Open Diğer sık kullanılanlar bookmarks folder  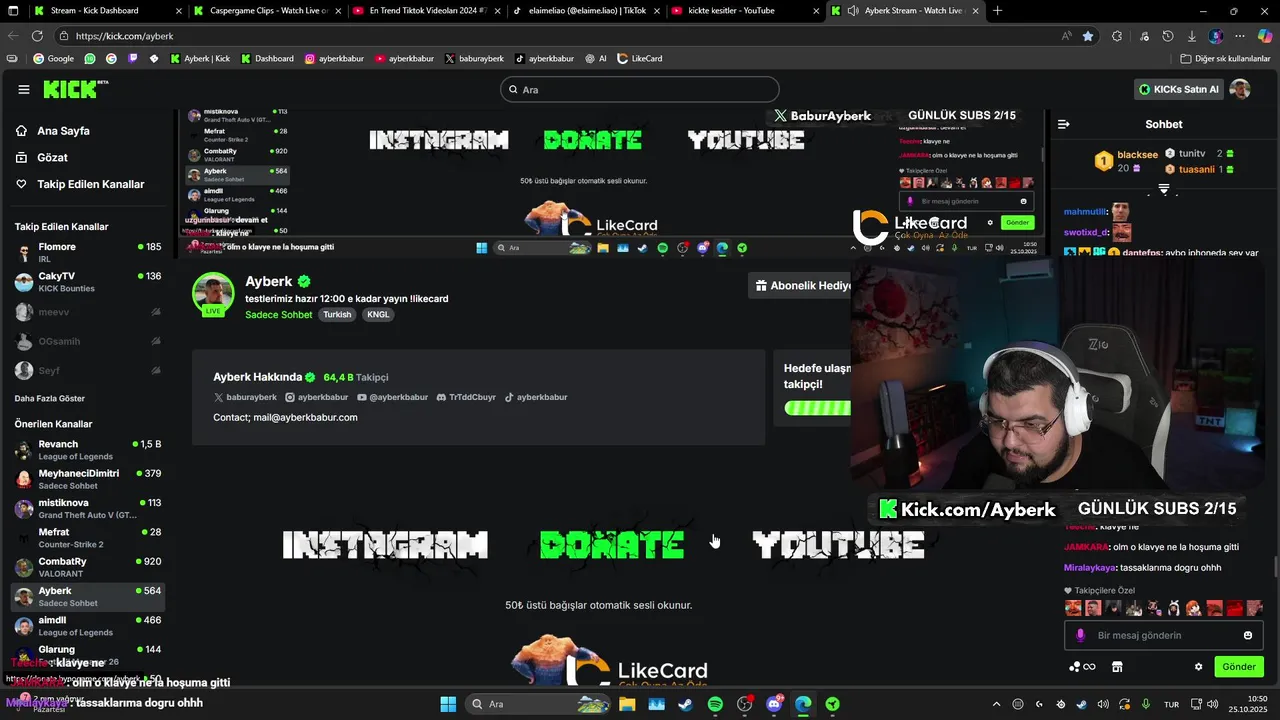1225,59
